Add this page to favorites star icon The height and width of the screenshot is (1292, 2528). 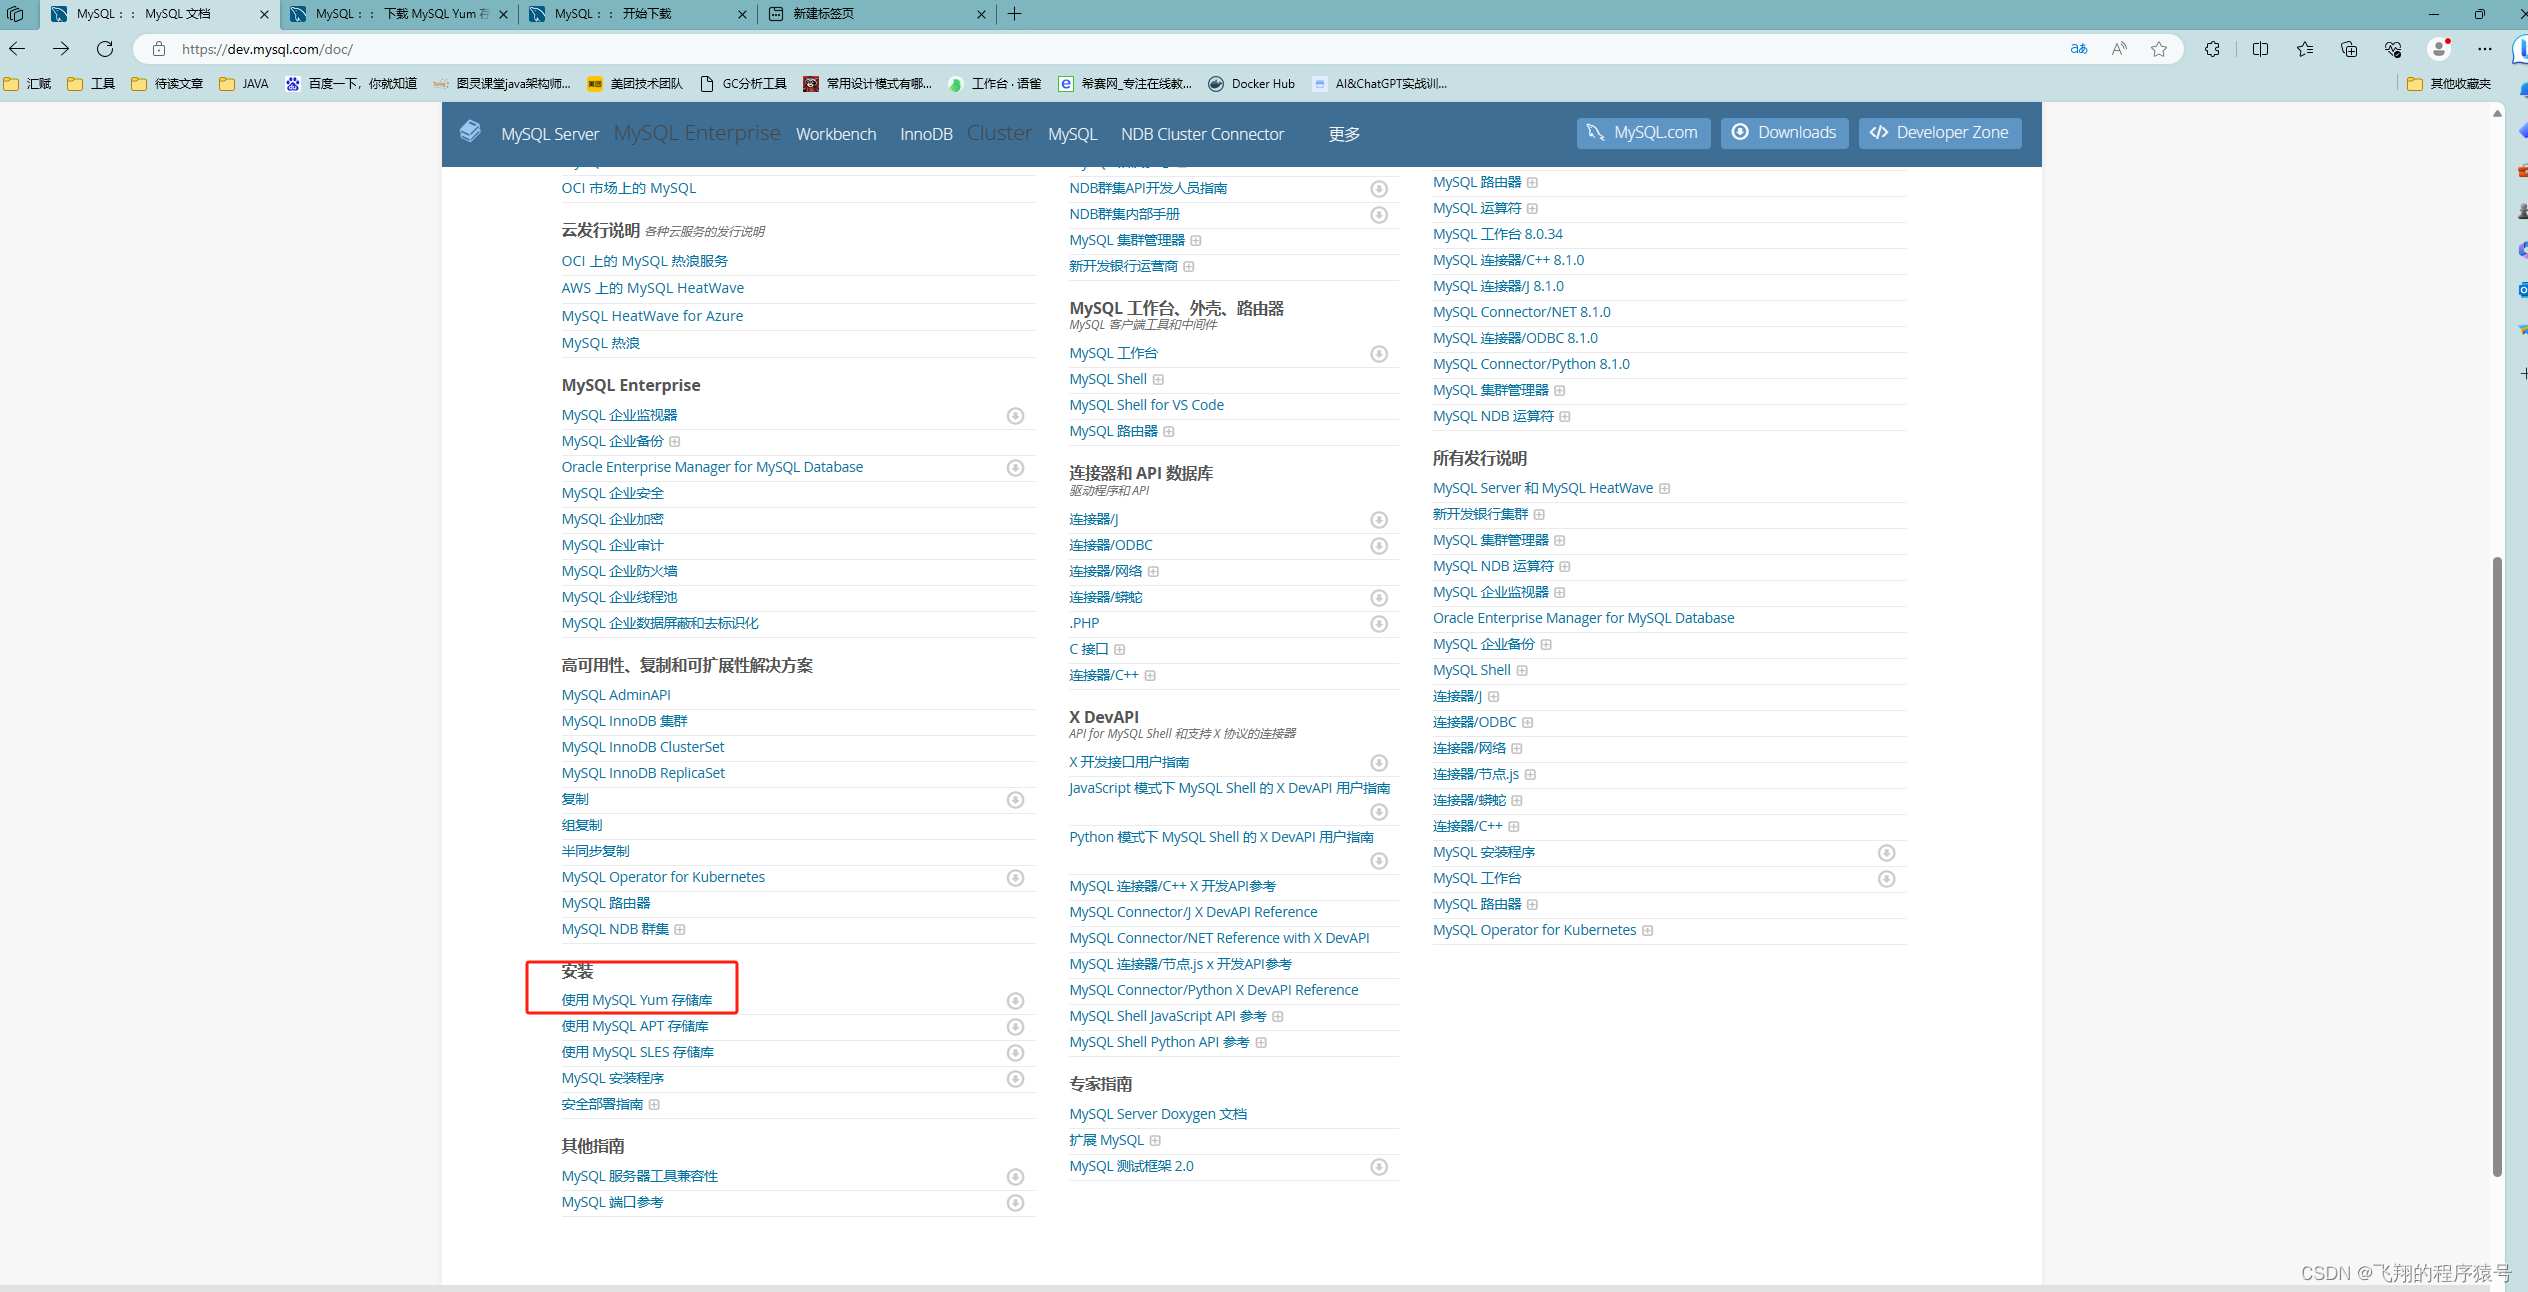pyautogui.click(x=2159, y=49)
